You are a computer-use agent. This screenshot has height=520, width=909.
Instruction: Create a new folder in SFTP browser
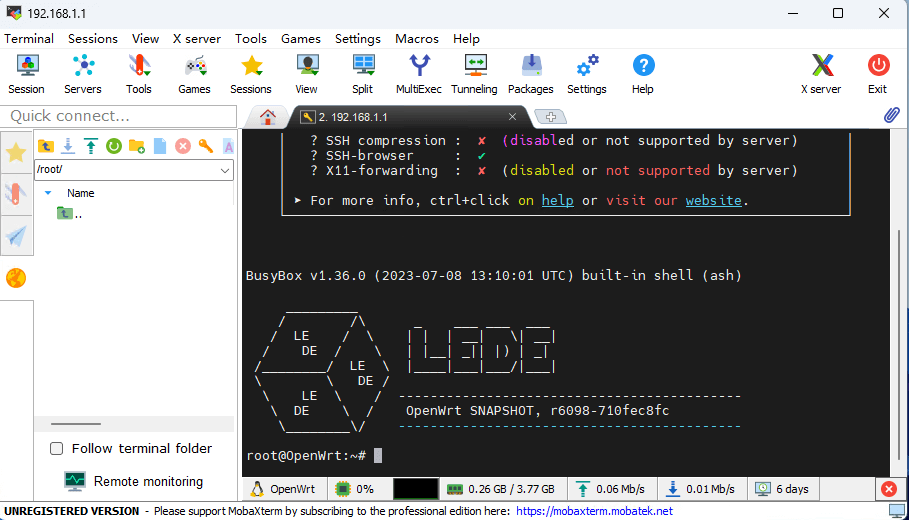pyautogui.click(x=137, y=146)
